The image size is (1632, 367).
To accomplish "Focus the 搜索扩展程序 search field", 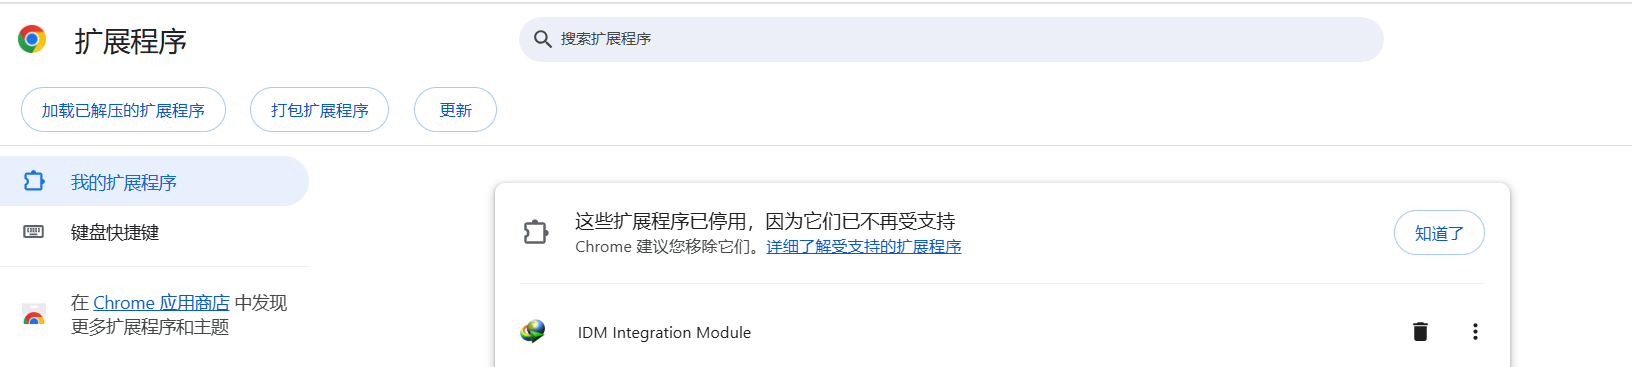I will (x=951, y=39).
